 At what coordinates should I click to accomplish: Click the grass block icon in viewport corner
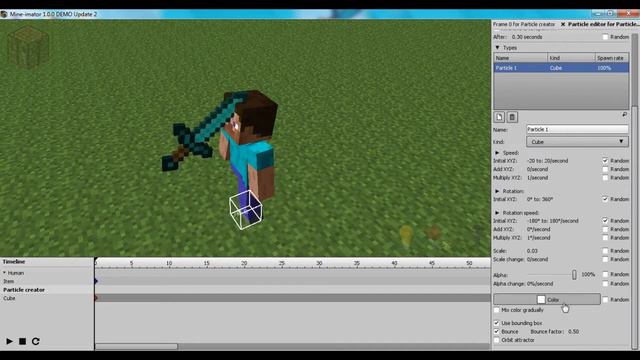(x=28, y=47)
